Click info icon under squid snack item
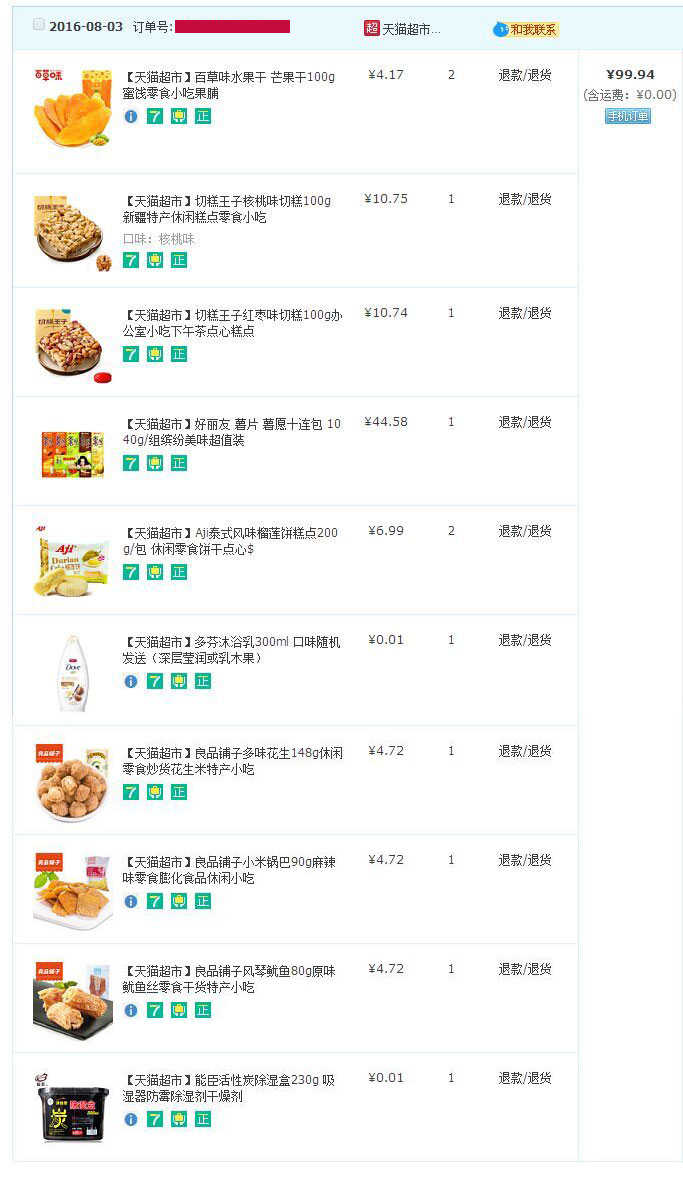 coord(131,1010)
